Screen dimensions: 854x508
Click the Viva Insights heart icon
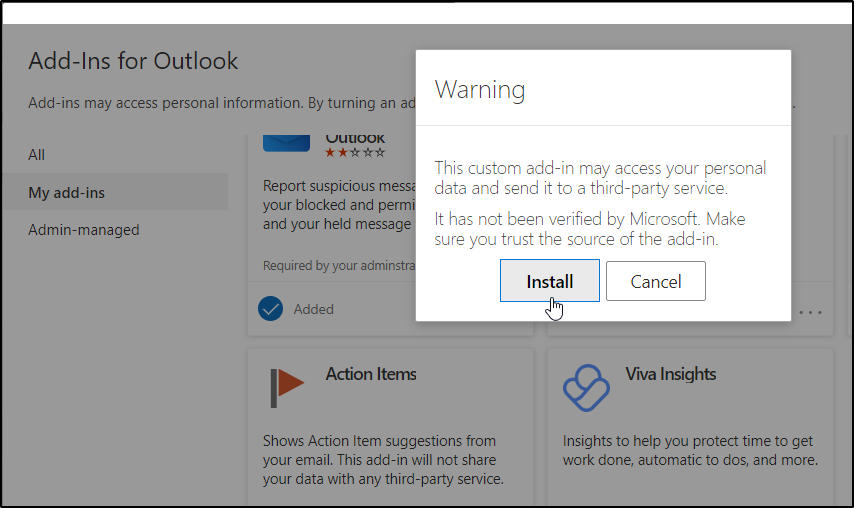click(586, 388)
